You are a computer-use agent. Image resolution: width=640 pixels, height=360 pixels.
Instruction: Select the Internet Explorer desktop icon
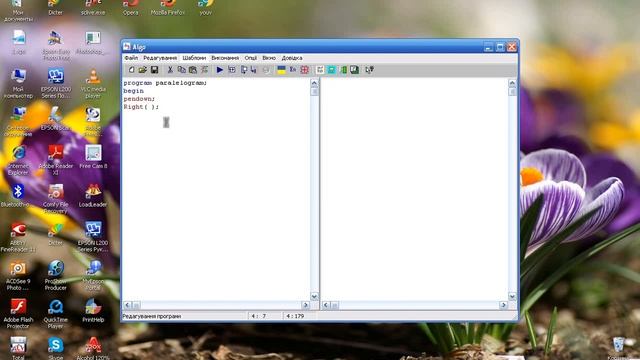click(18, 160)
